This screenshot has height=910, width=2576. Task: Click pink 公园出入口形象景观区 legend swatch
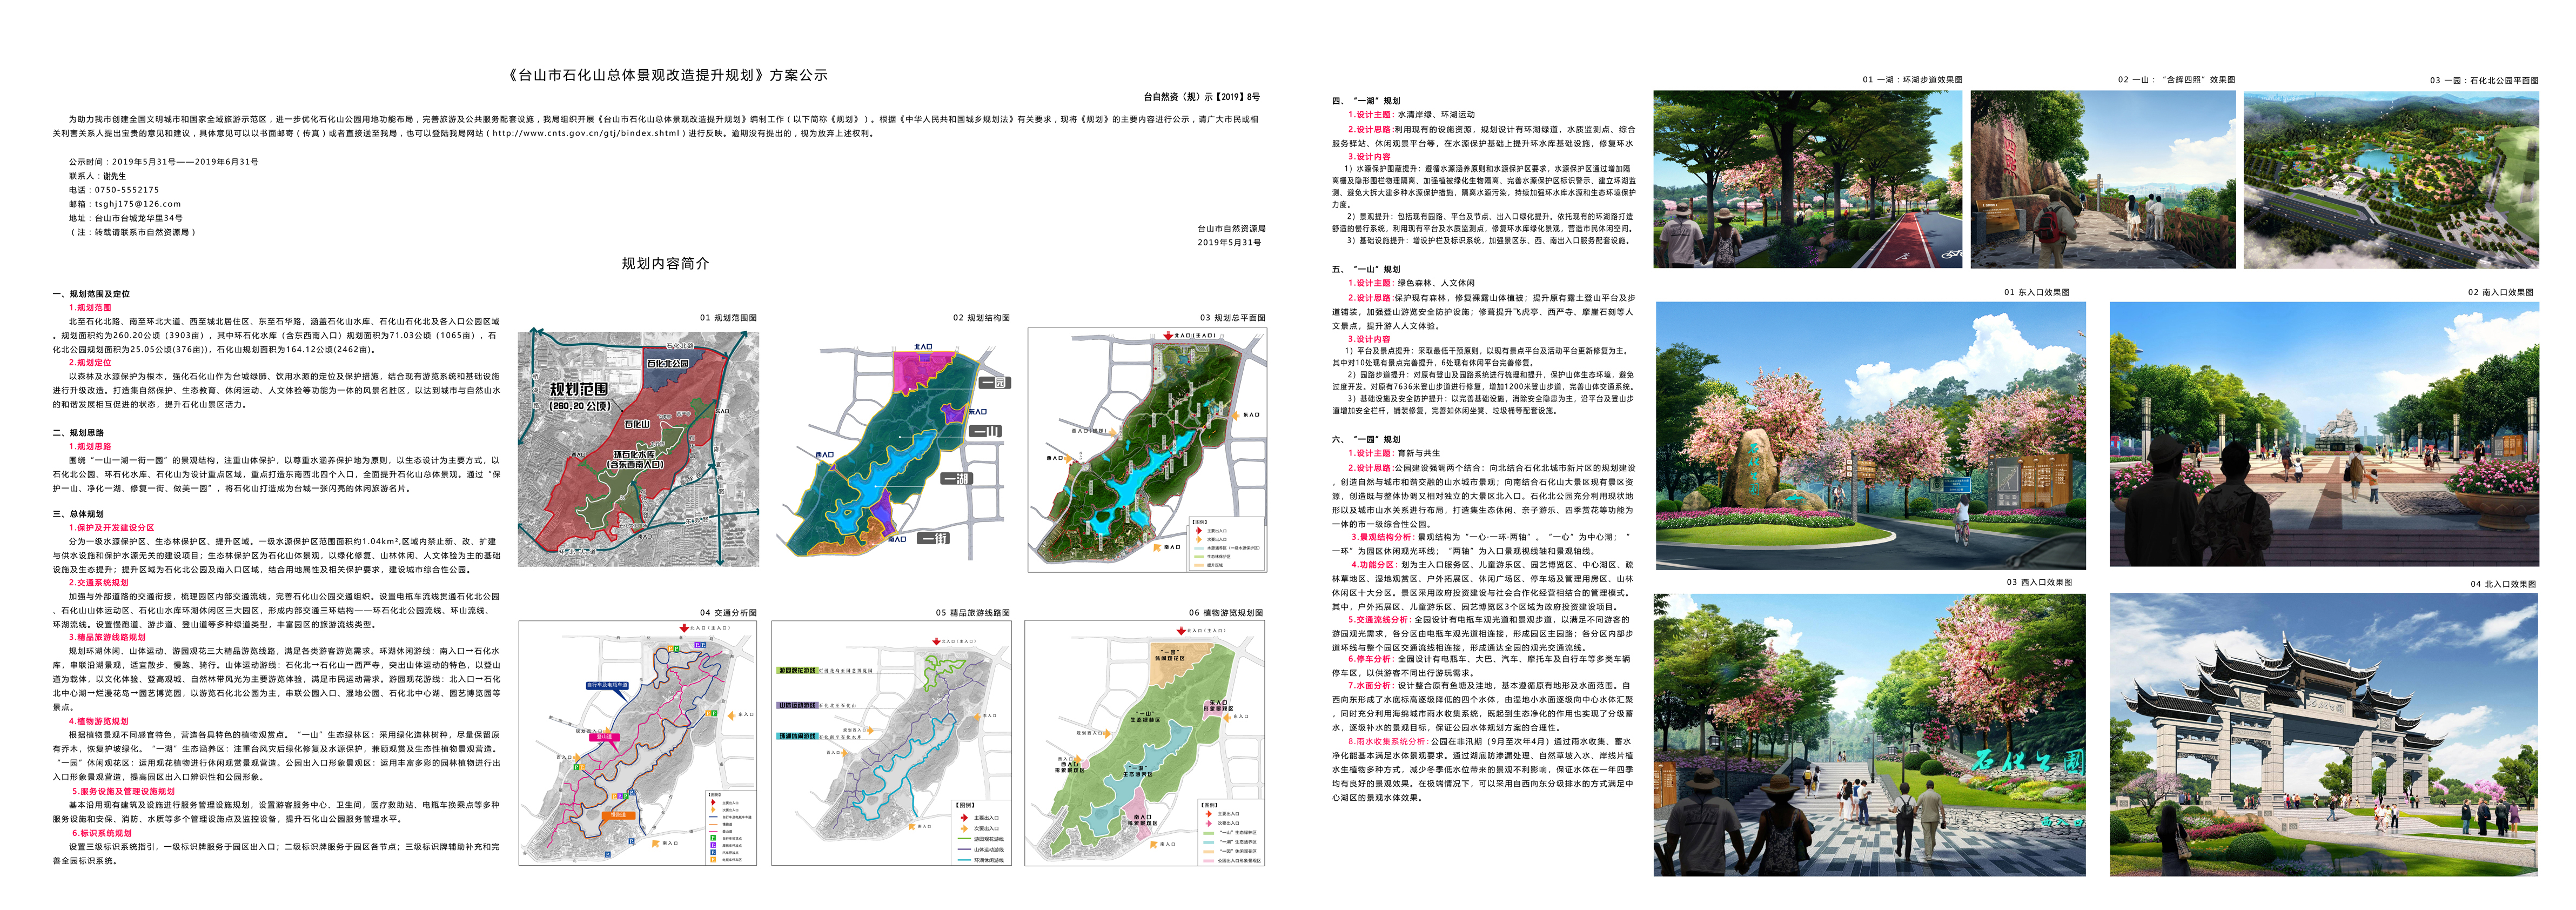click(1208, 860)
